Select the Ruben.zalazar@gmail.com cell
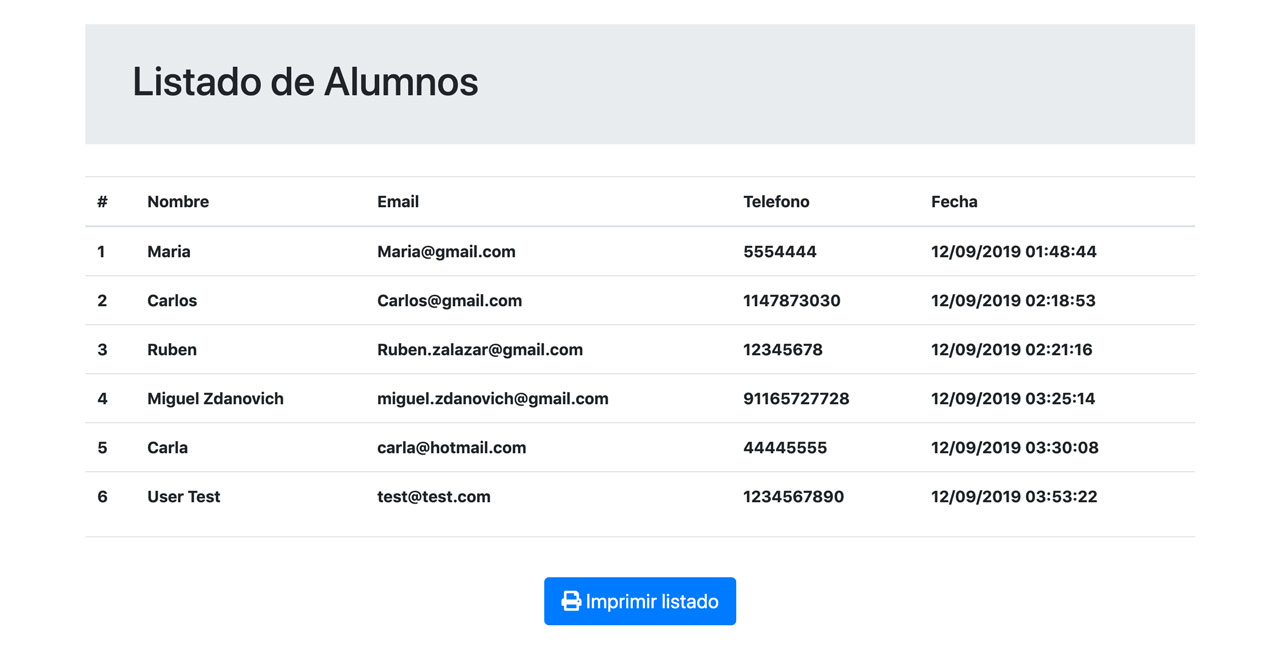The image size is (1280, 654). coord(480,350)
